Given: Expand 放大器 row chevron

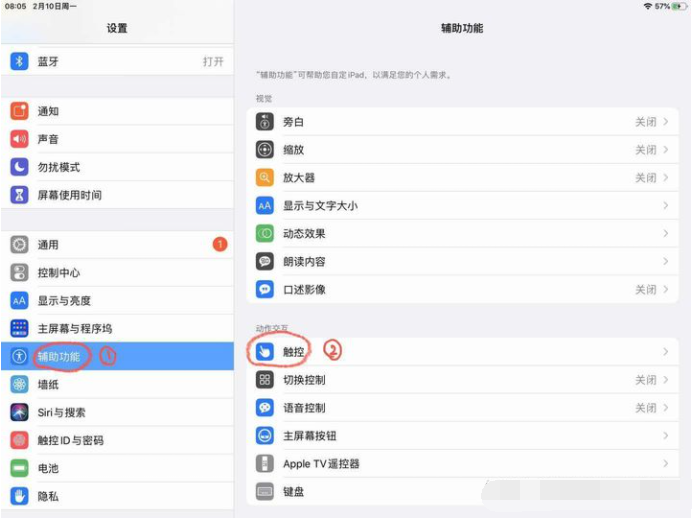Looking at the screenshot, I should pyautogui.click(x=666, y=177).
